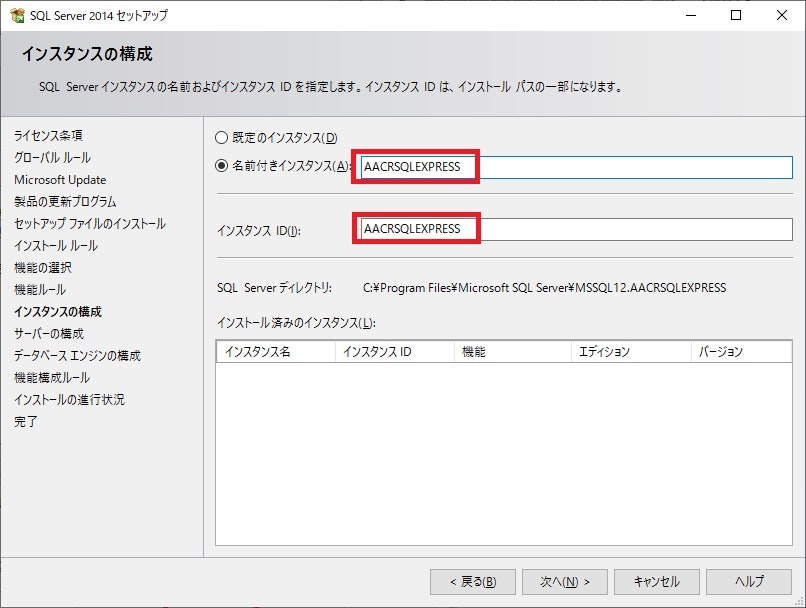Click the 戻る back button
806x608 pixels.
[x=473, y=582]
